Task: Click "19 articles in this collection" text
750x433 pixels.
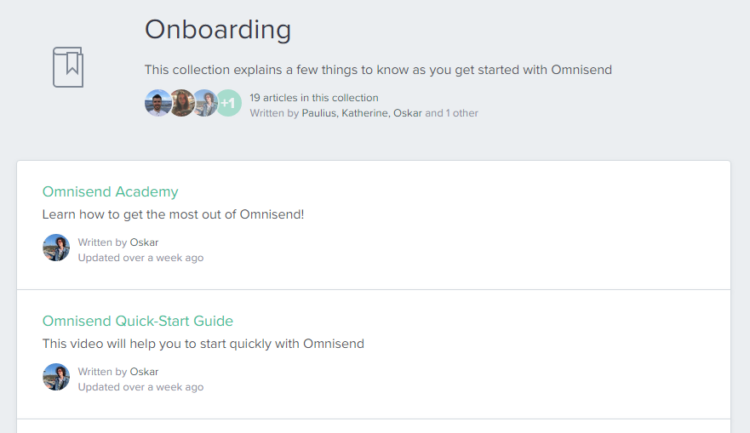Action: click(x=314, y=98)
